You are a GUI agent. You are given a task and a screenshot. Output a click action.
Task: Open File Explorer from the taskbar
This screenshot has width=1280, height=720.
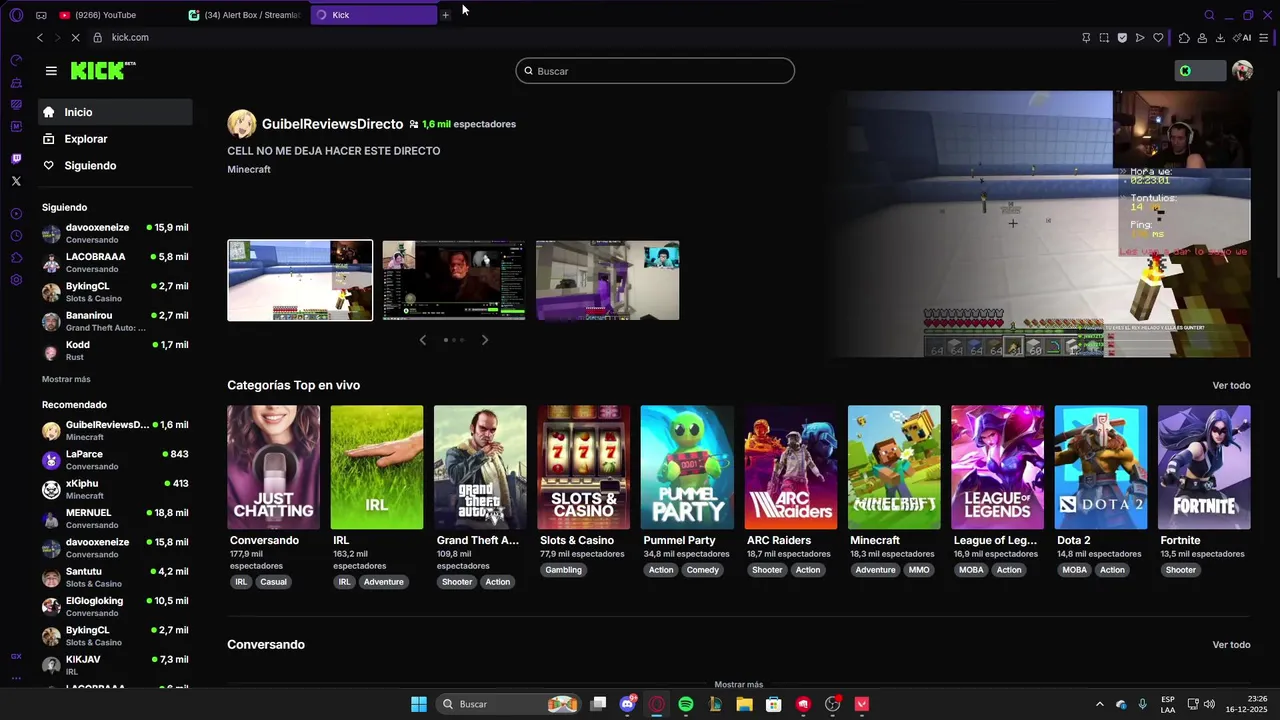744,704
